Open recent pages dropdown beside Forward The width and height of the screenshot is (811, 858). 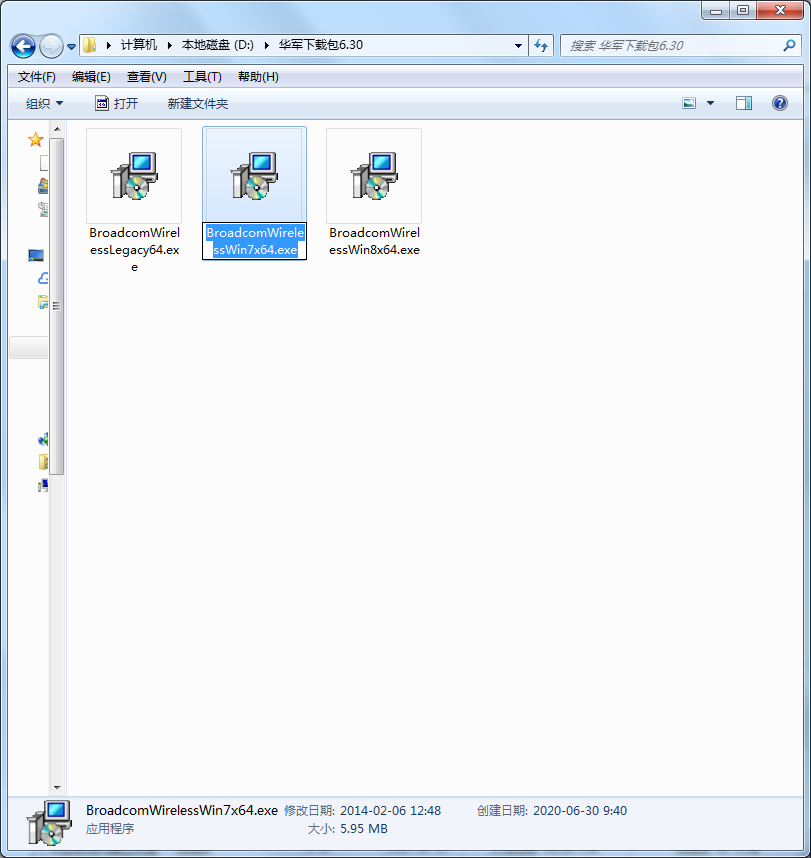coord(72,47)
